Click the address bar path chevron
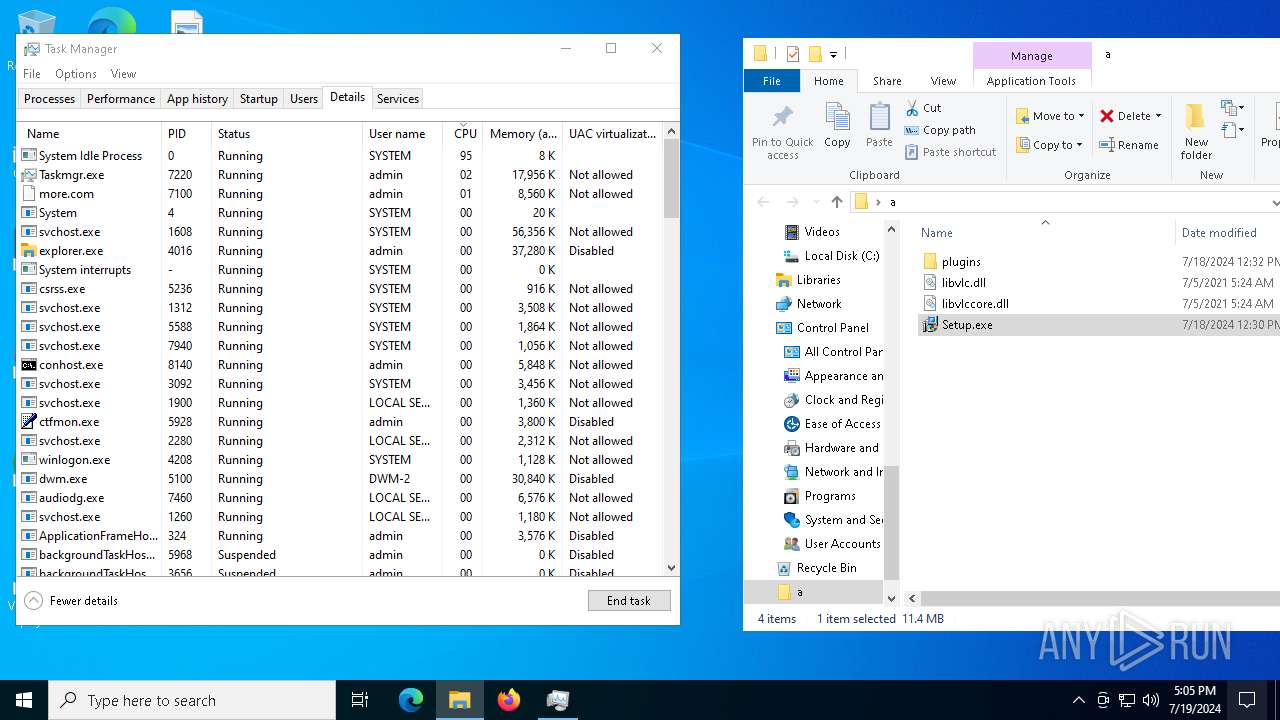This screenshot has height=720, width=1280. [878, 202]
